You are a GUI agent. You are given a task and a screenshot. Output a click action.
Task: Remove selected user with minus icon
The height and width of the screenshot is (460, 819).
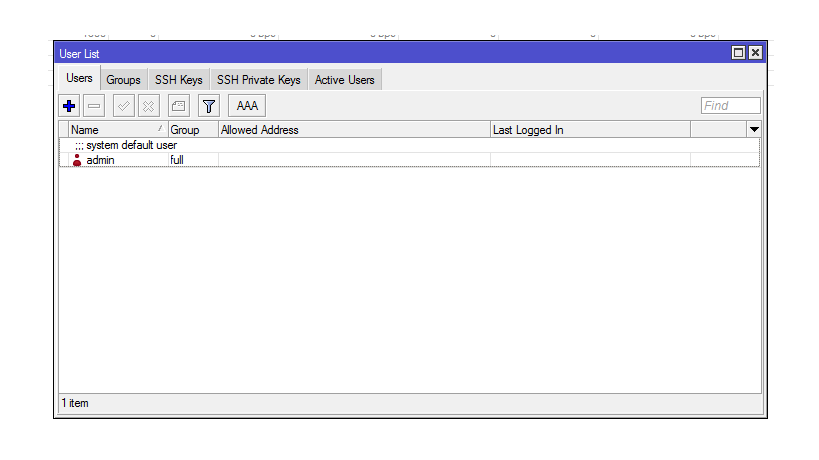[94, 106]
